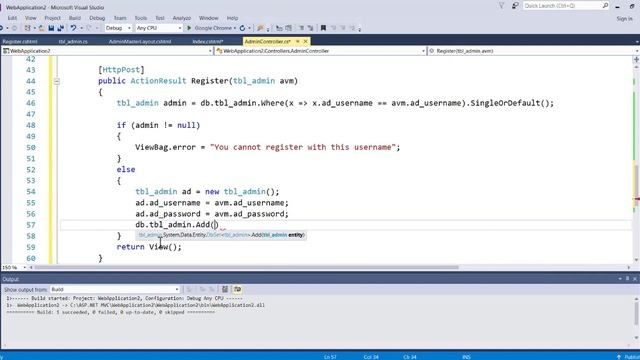
Task: Close the AdminController.cs tab
Action: pyautogui.click(x=305, y=41)
